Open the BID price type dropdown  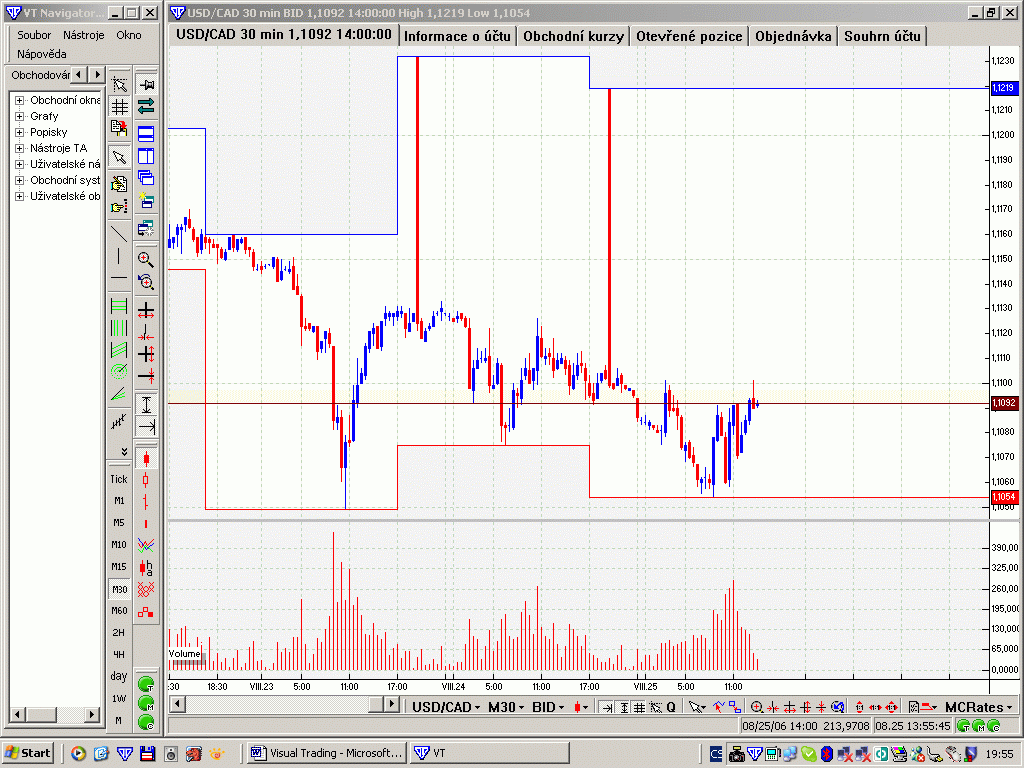tap(548, 707)
